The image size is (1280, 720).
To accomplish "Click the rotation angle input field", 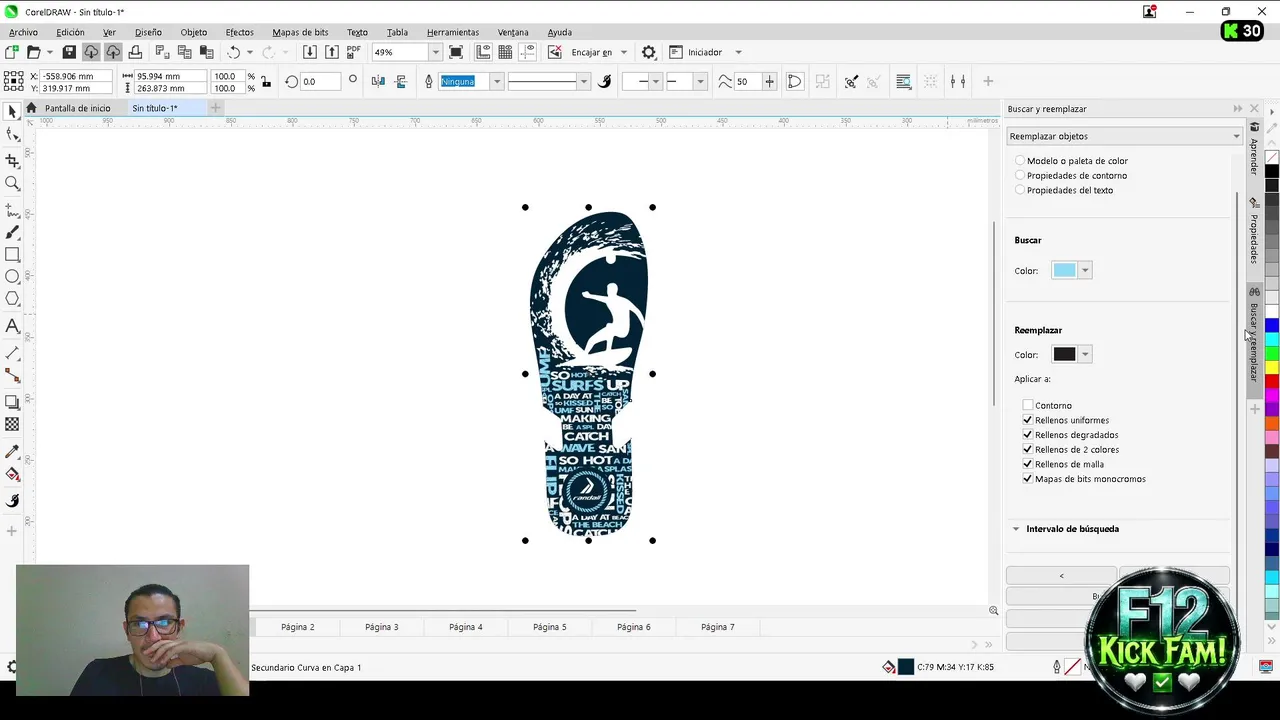I will point(320,81).
